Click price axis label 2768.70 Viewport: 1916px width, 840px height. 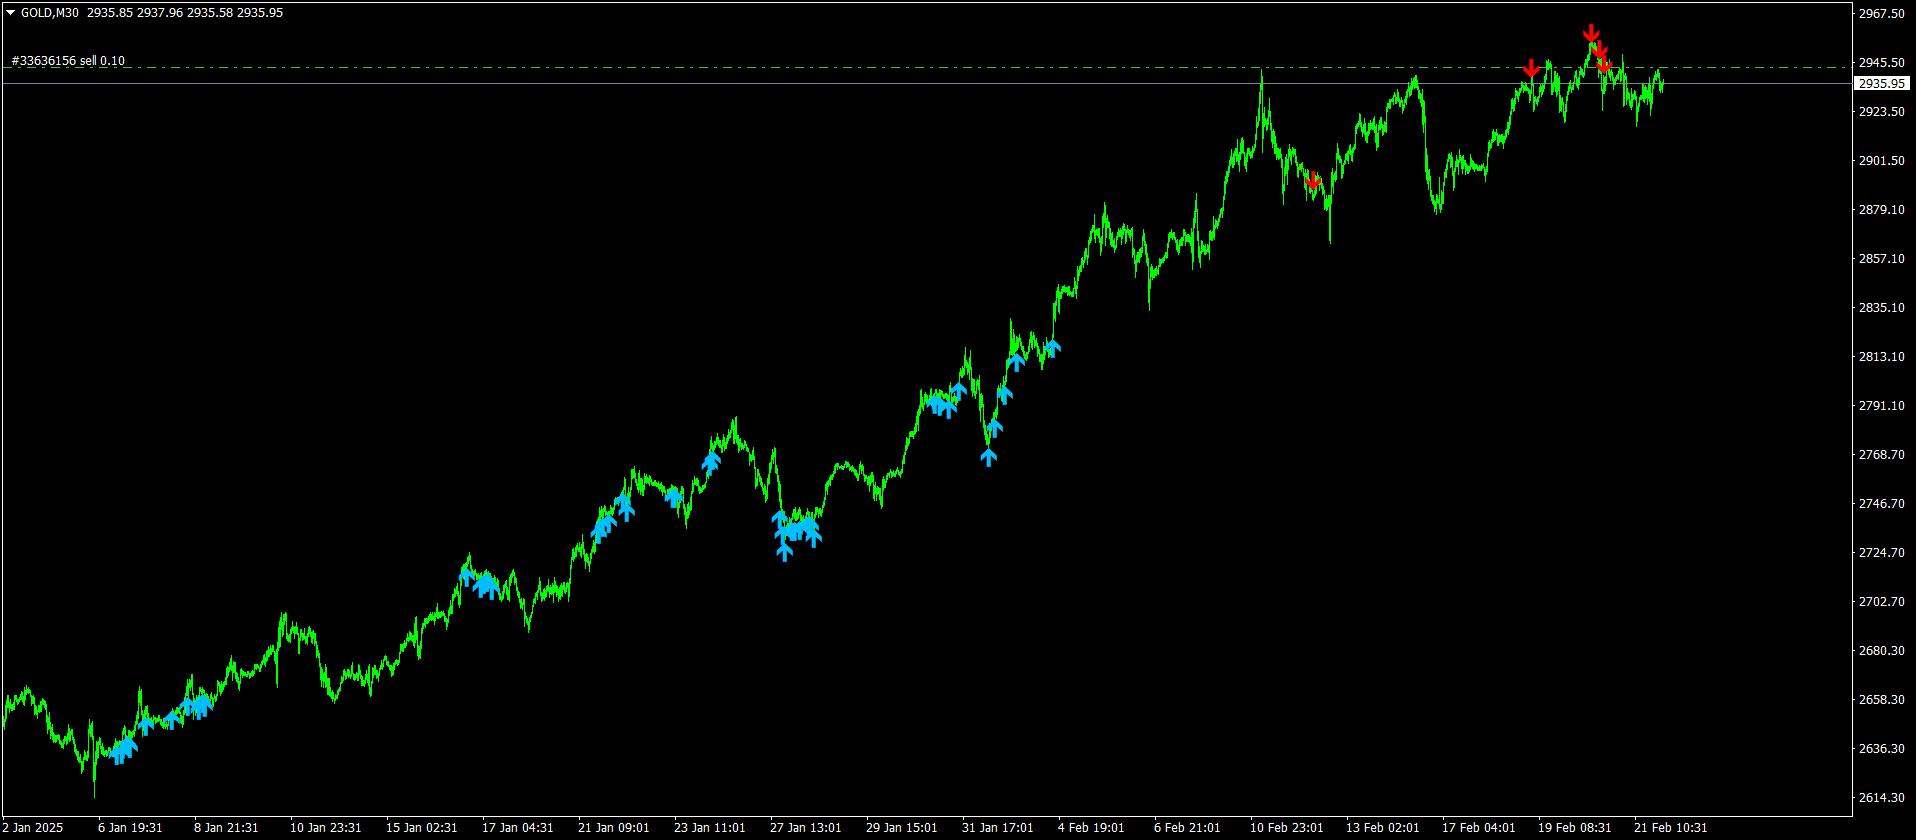click(x=1881, y=455)
